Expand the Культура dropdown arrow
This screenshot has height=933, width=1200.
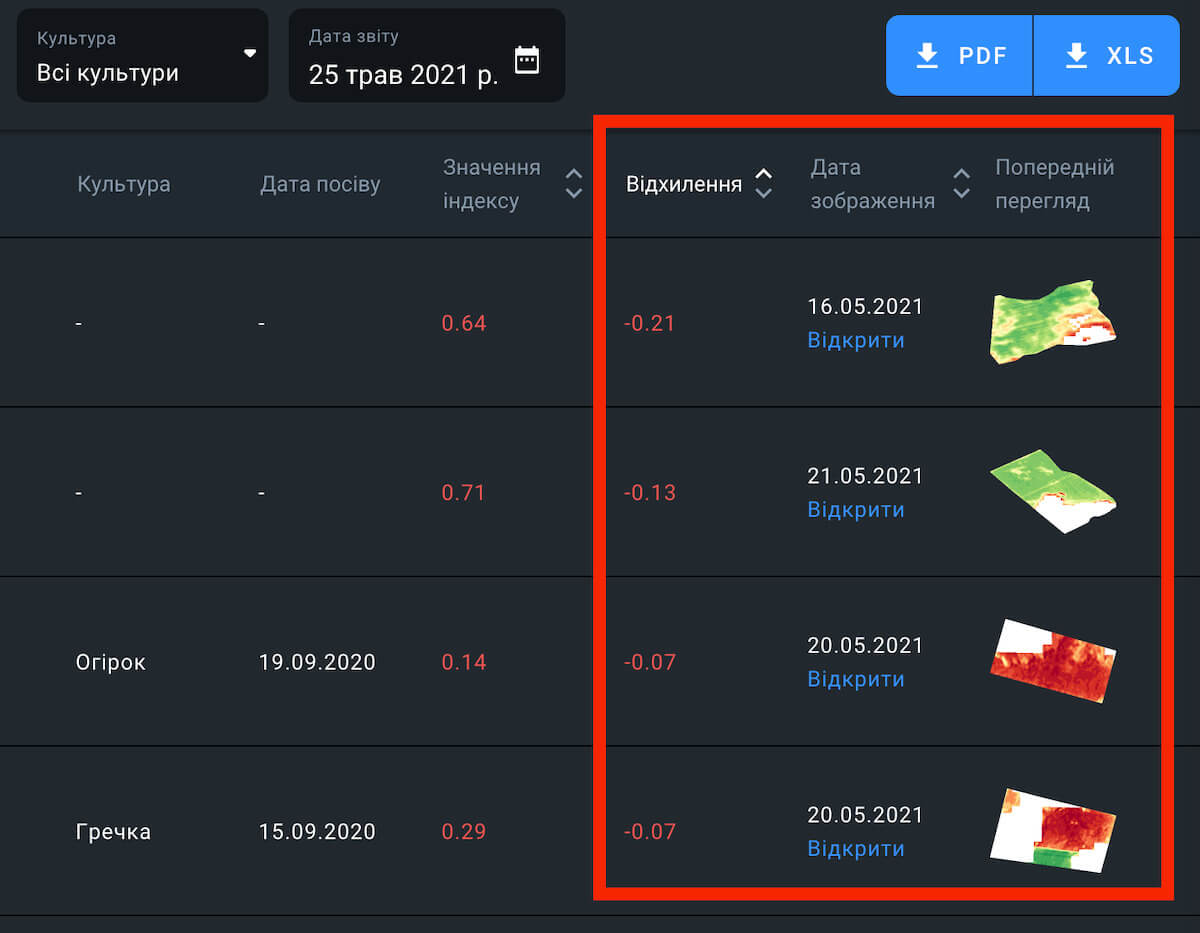[x=250, y=53]
